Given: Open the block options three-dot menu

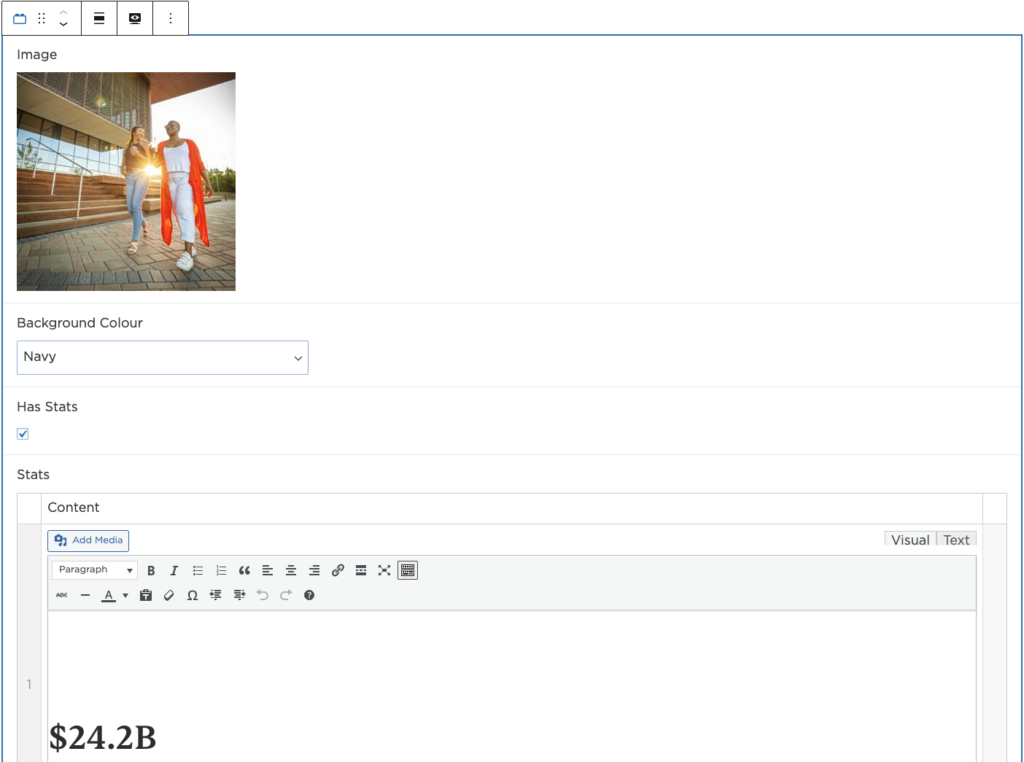Looking at the screenshot, I should point(170,18).
